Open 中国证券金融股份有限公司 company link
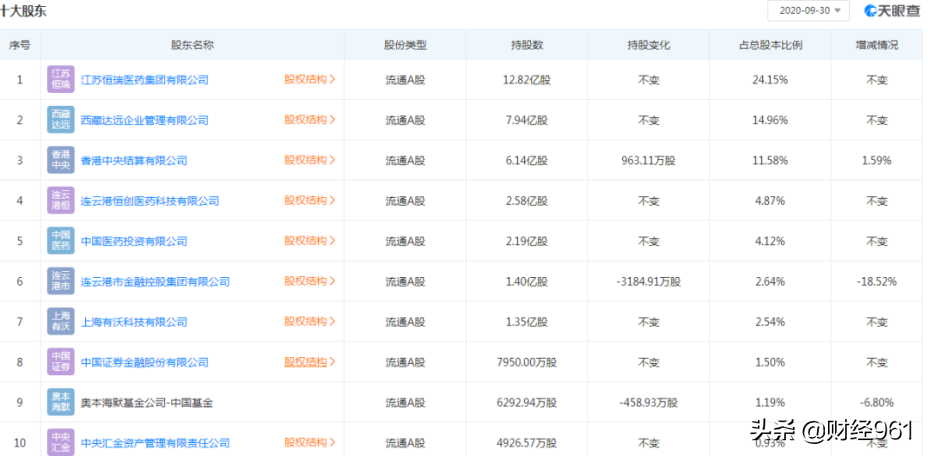Screen dimensions: 928x456 tap(144, 362)
